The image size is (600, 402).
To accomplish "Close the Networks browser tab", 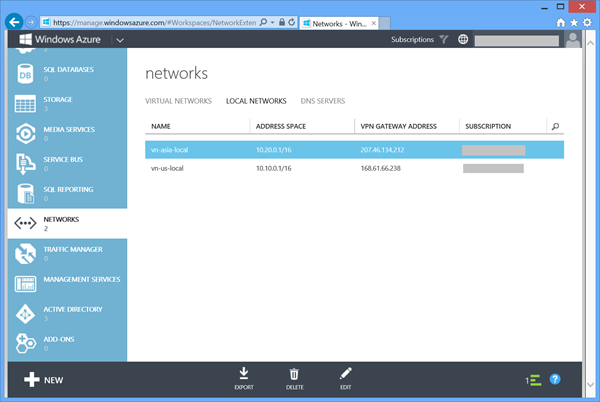I will [x=374, y=23].
